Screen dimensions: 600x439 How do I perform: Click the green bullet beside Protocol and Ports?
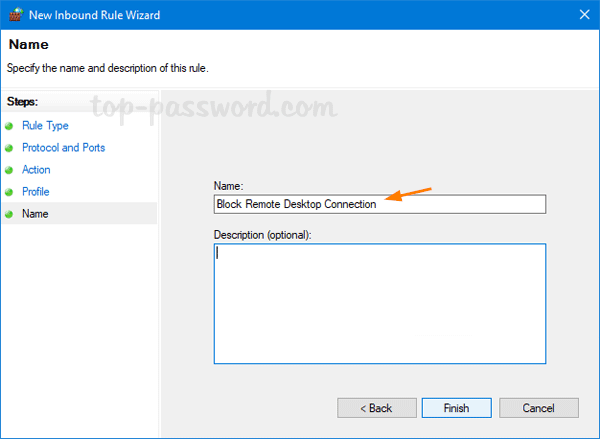(10, 148)
